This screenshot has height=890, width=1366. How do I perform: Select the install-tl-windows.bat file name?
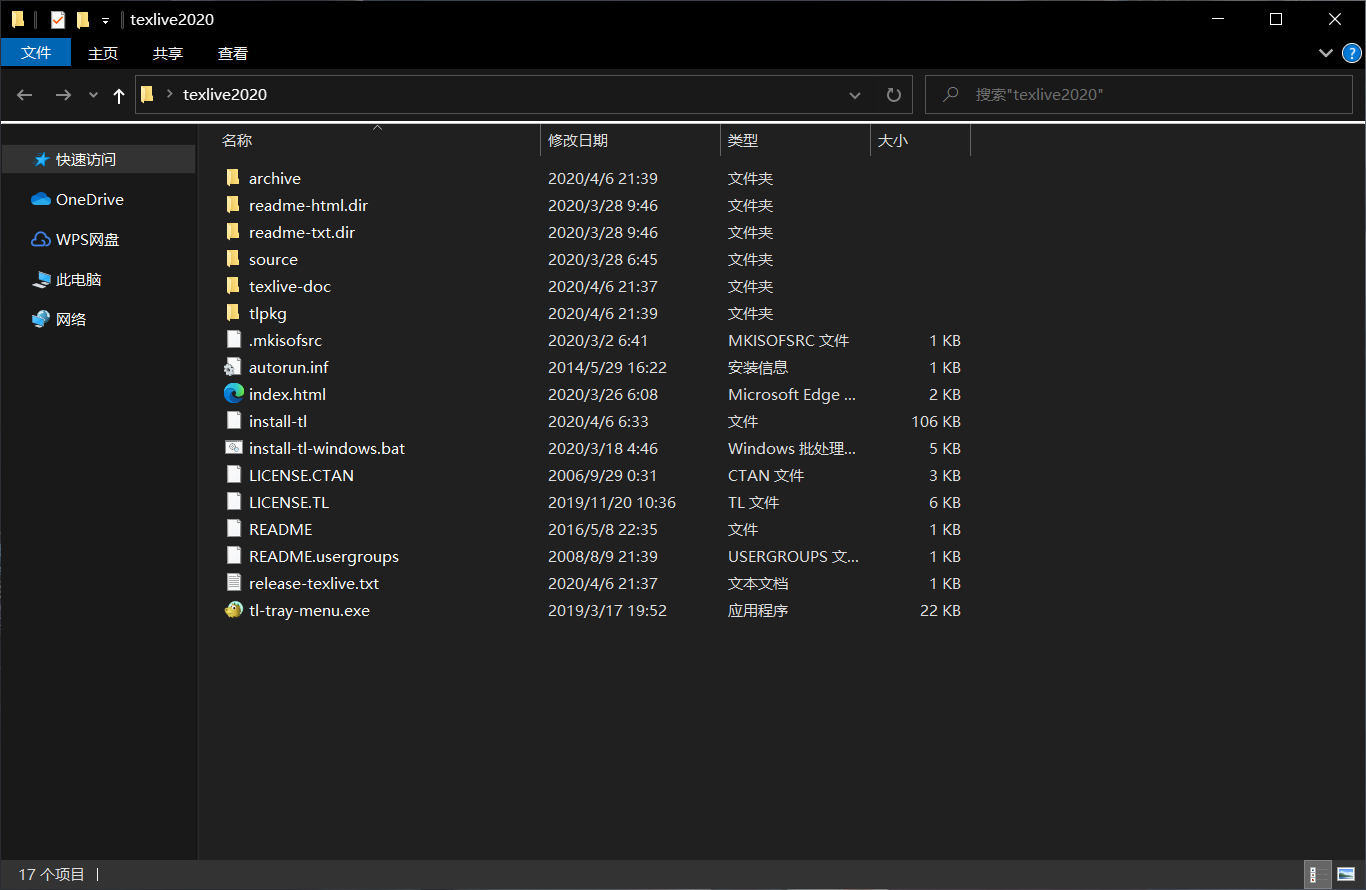[x=327, y=448]
